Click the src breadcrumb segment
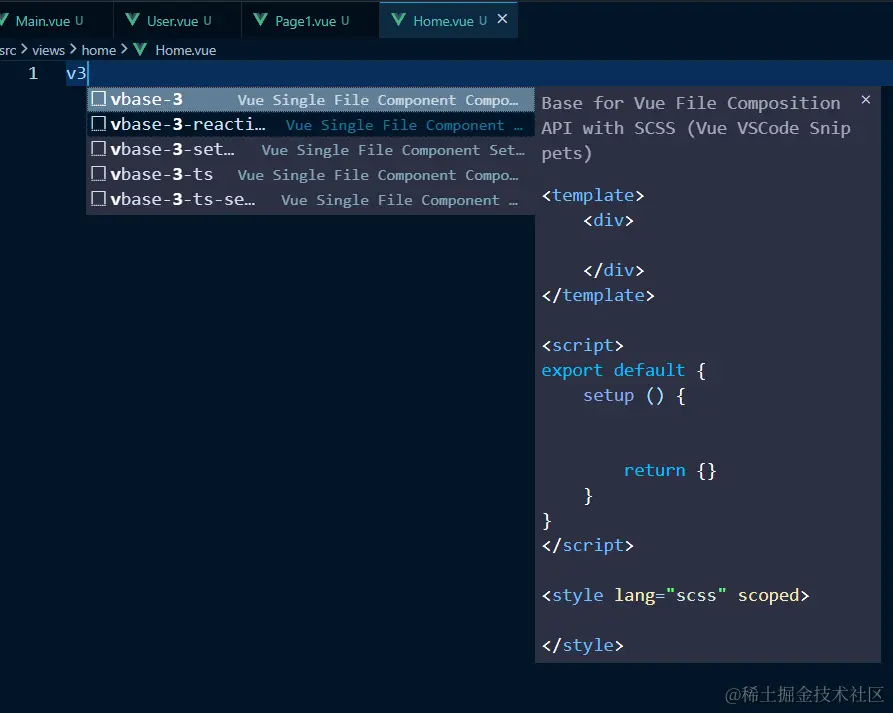Screen dimensions: 893x713 tap(8, 50)
